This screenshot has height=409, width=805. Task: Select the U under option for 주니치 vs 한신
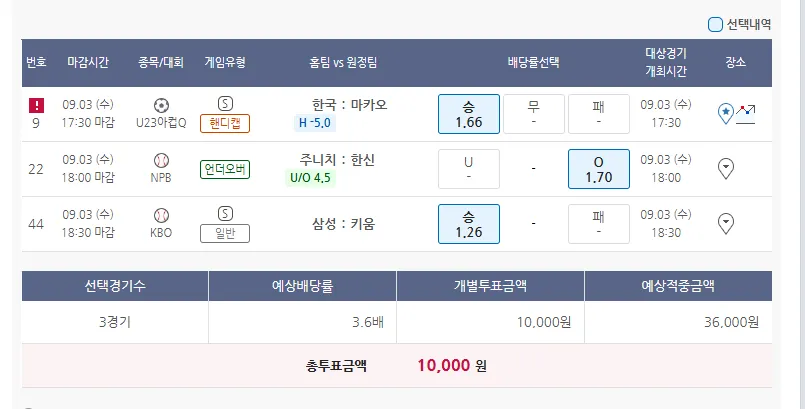pos(468,169)
